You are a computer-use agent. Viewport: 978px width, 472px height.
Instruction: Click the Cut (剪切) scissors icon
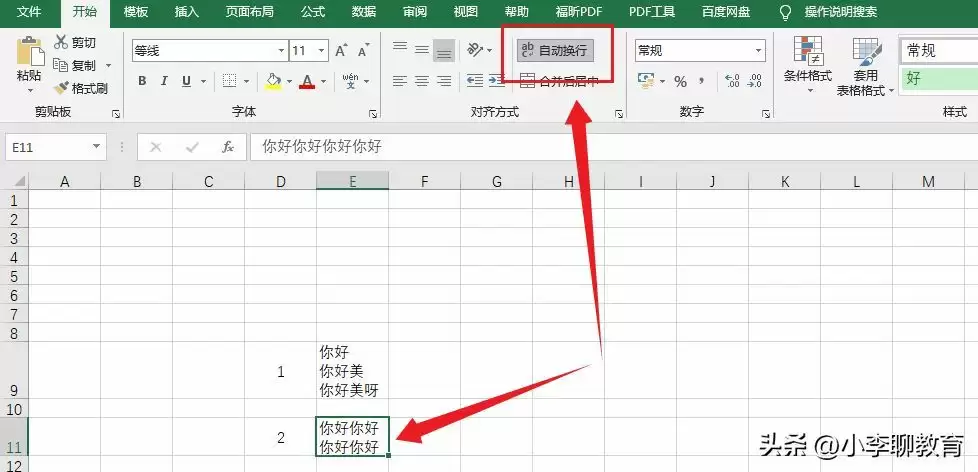(x=61, y=42)
